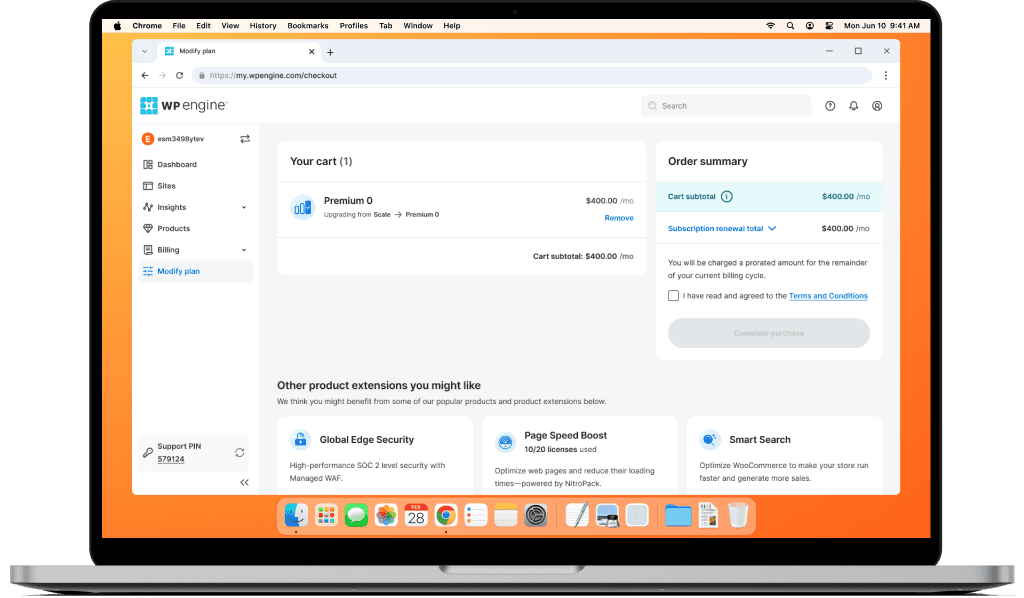Expand the Insights sidebar section
This screenshot has width=1024, height=598.
[244, 208]
